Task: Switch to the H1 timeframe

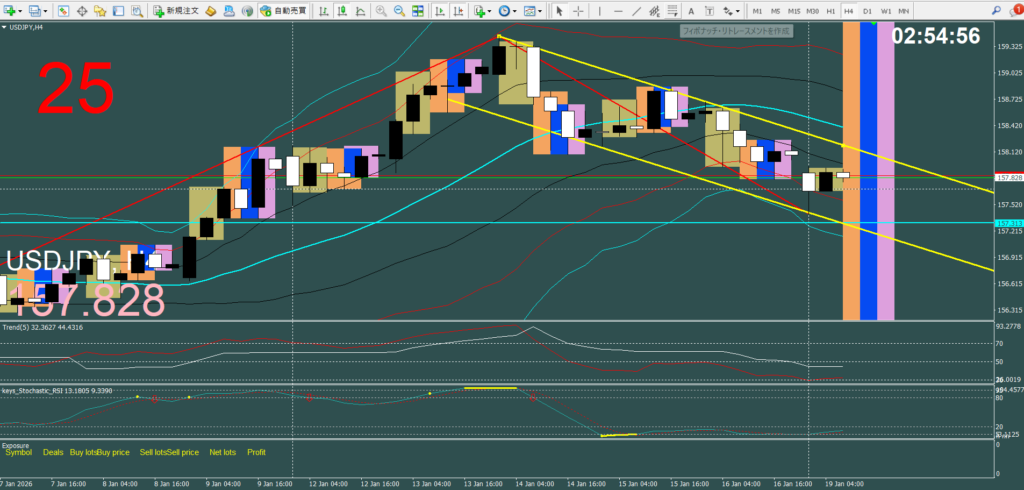Action: click(x=831, y=10)
